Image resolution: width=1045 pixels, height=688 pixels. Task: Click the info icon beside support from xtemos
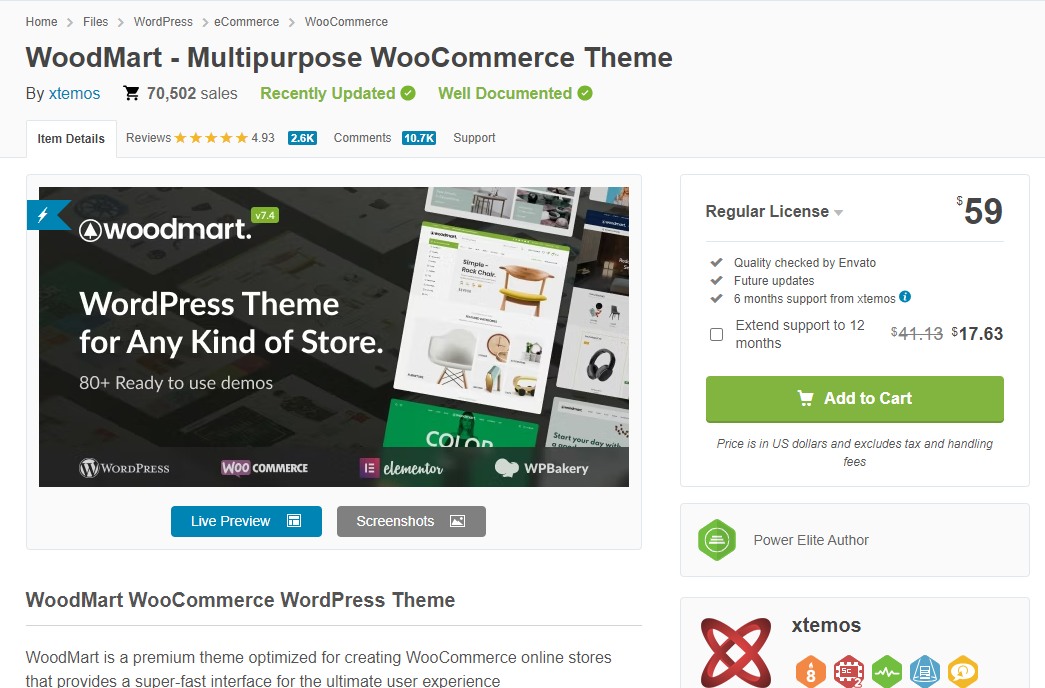tap(904, 297)
